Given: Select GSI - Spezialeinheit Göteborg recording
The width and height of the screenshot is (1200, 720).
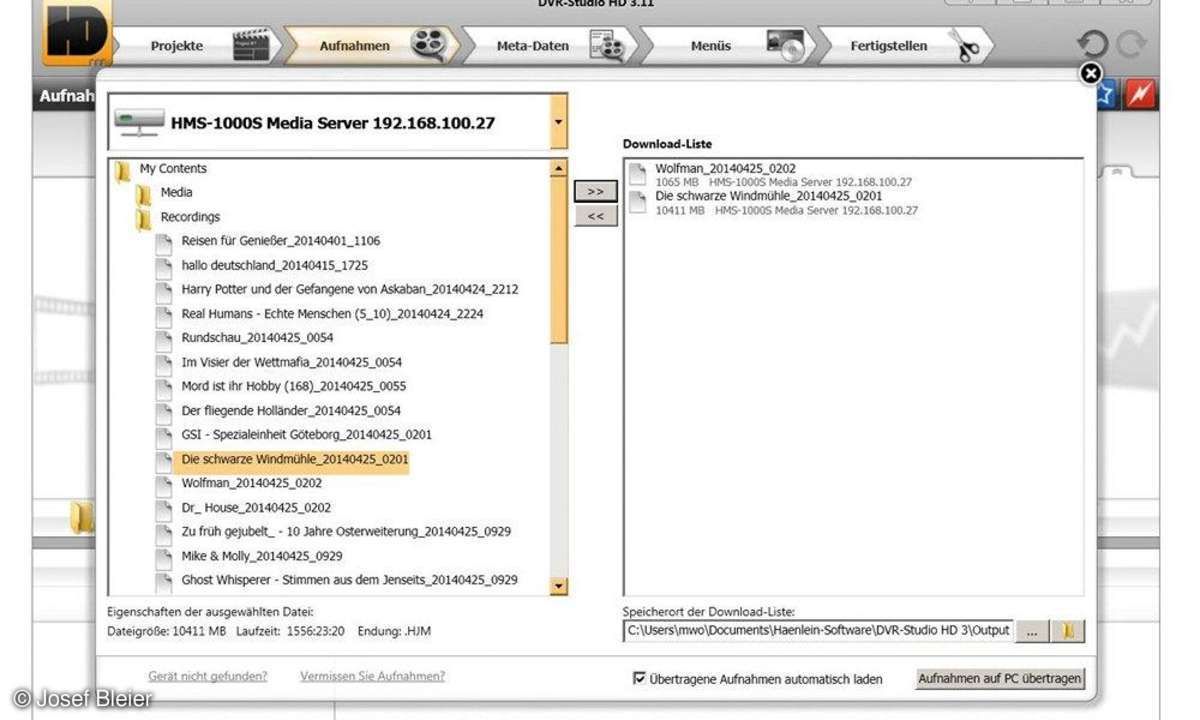Looking at the screenshot, I should pyautogui.click(x=307, y=435).
